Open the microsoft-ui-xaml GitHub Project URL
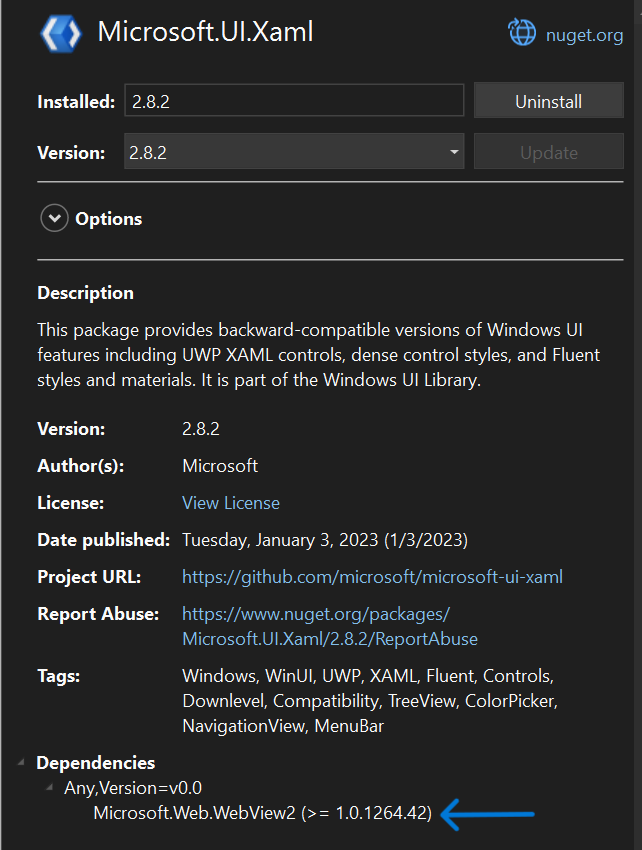This screenshot has height=850, width=642. tap(372, 576)
